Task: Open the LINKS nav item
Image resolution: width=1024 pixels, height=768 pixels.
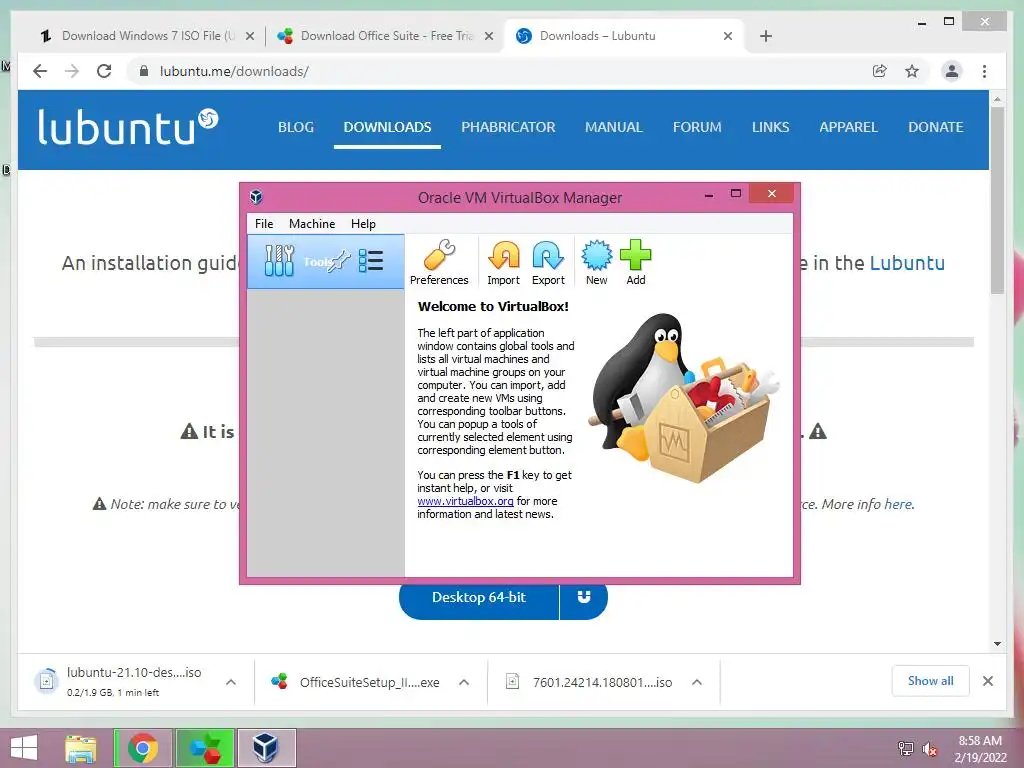Action: [x=771, y=127]
